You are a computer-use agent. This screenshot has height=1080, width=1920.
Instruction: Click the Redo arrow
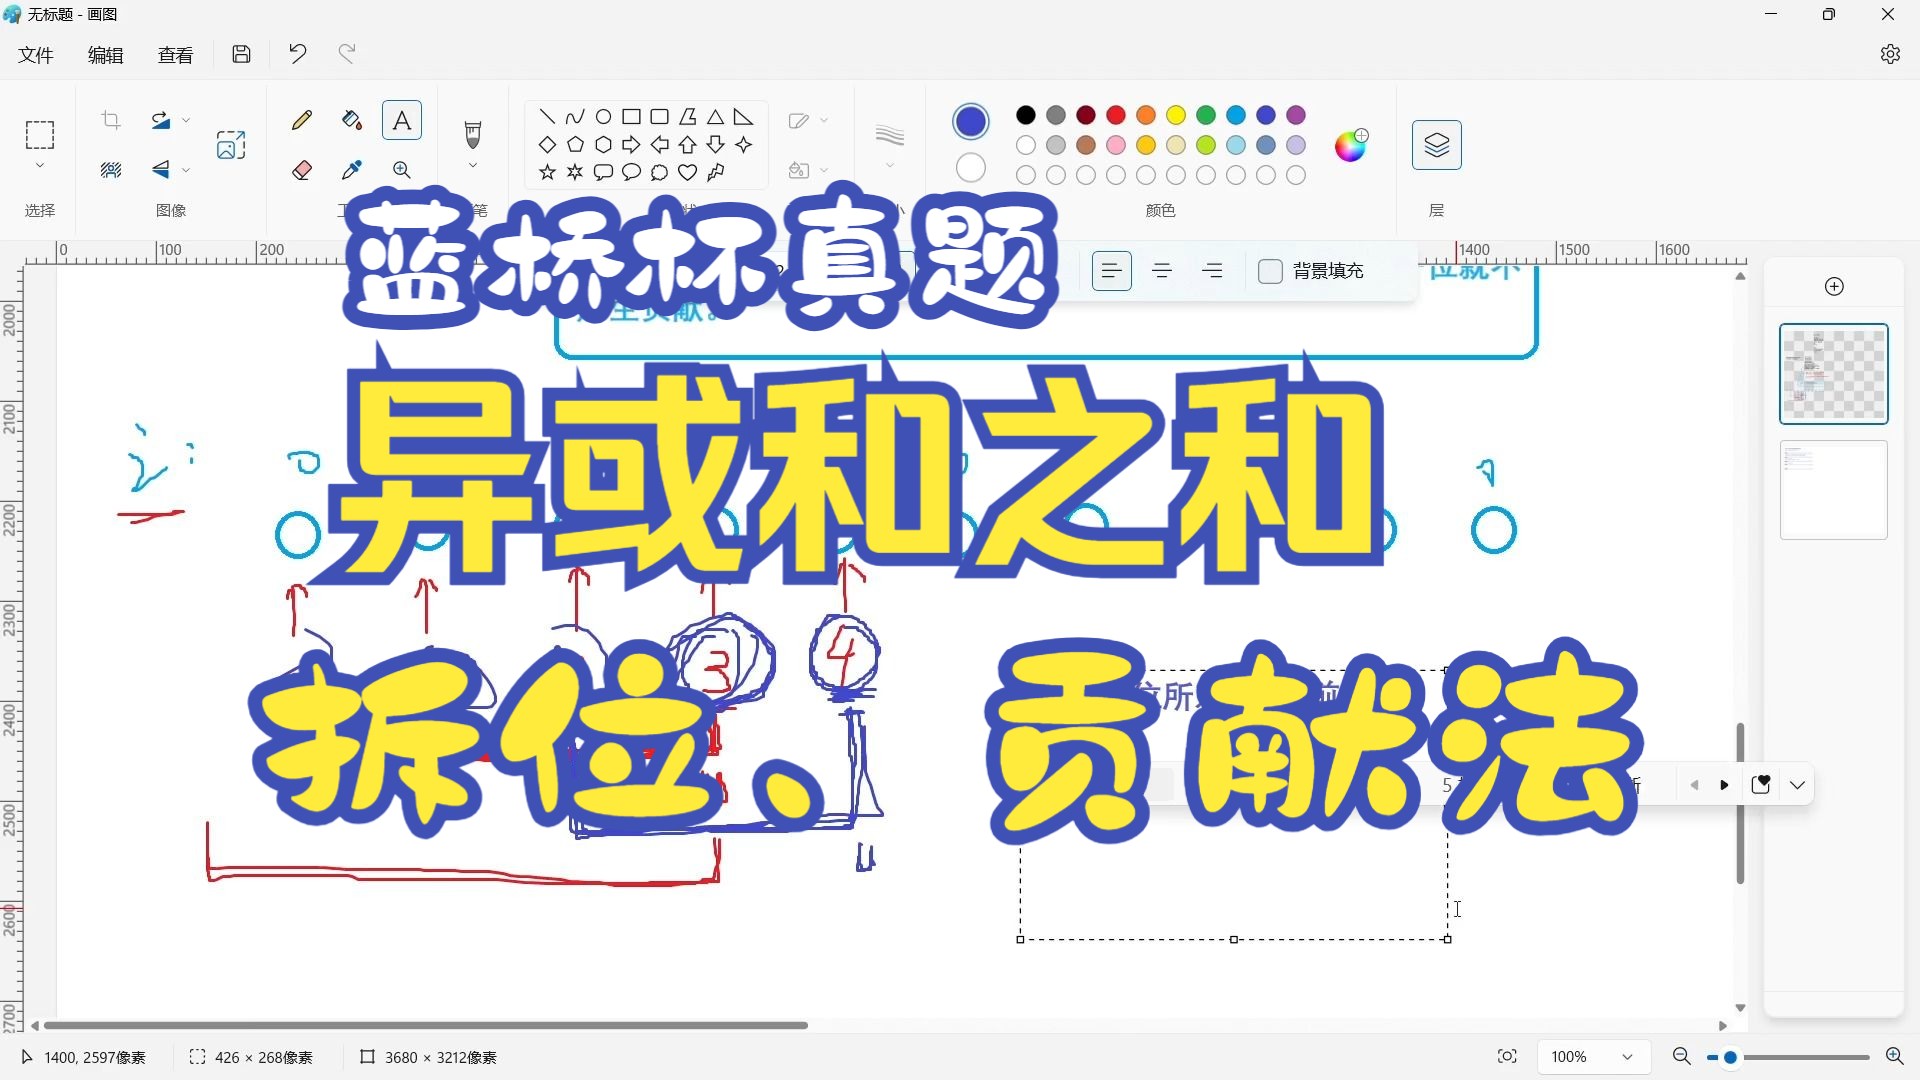[347, 54]
